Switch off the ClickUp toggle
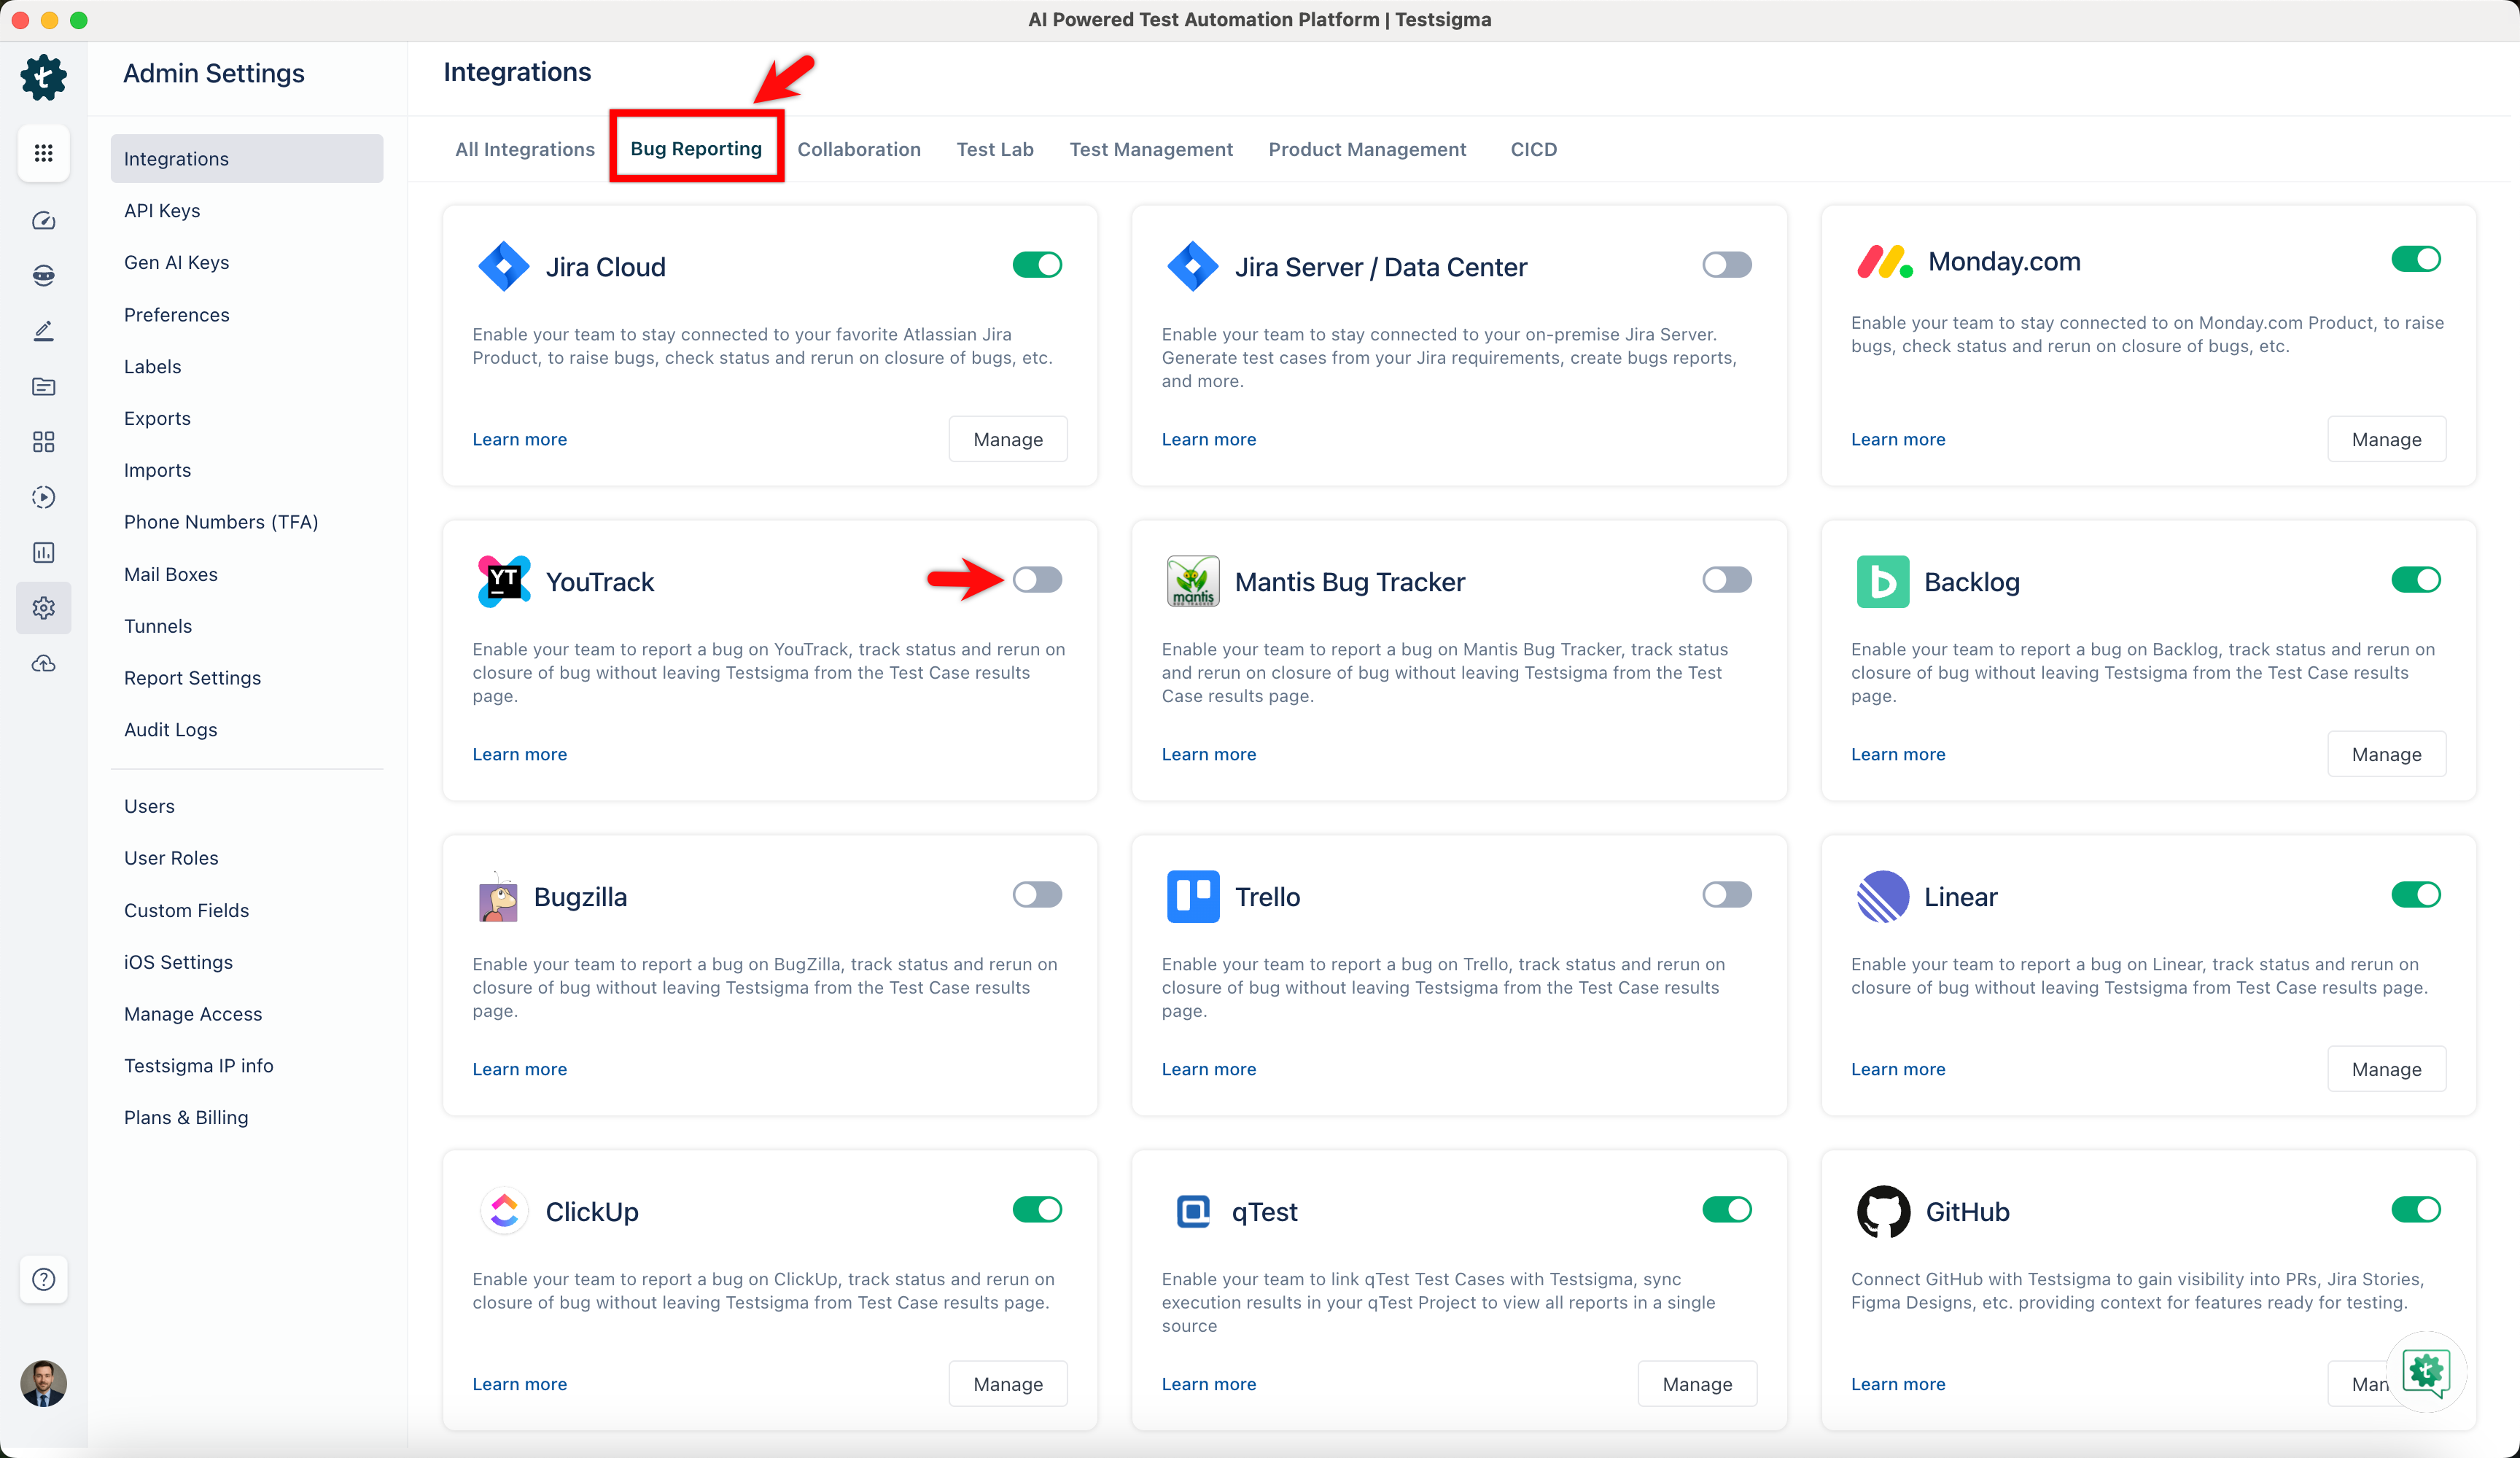2520x1458 pixels. click(1037, 1210)
